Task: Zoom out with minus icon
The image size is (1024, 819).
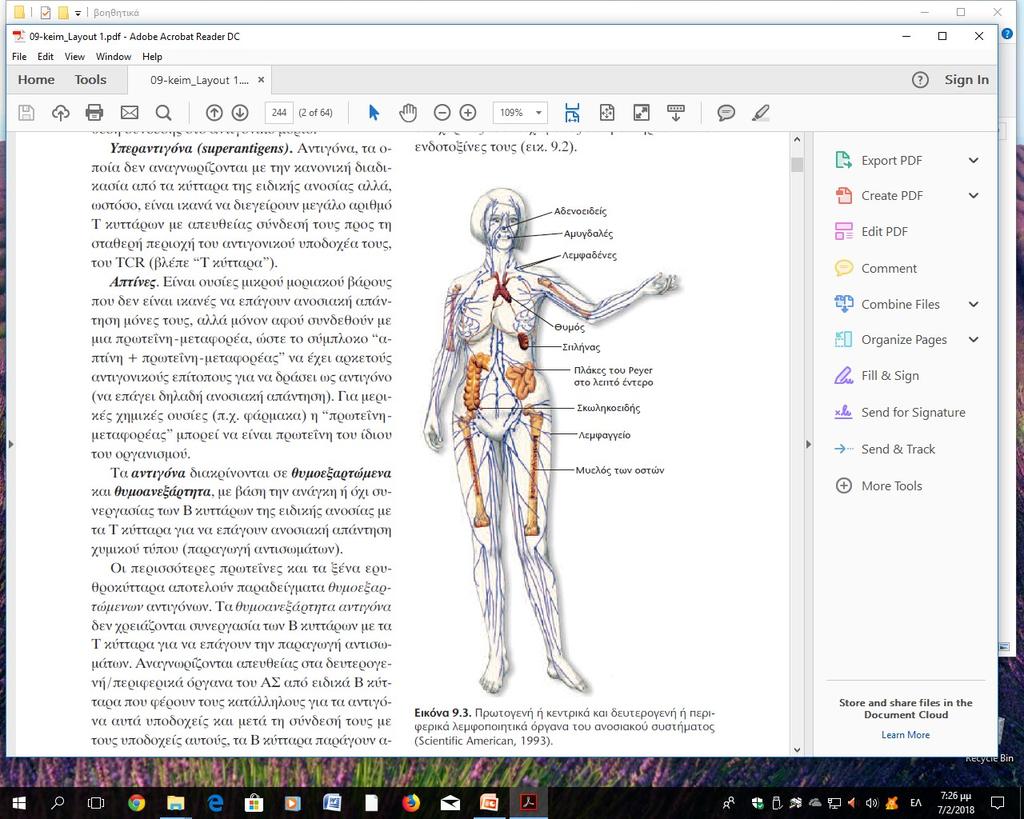Action: [x=442, y=113]
